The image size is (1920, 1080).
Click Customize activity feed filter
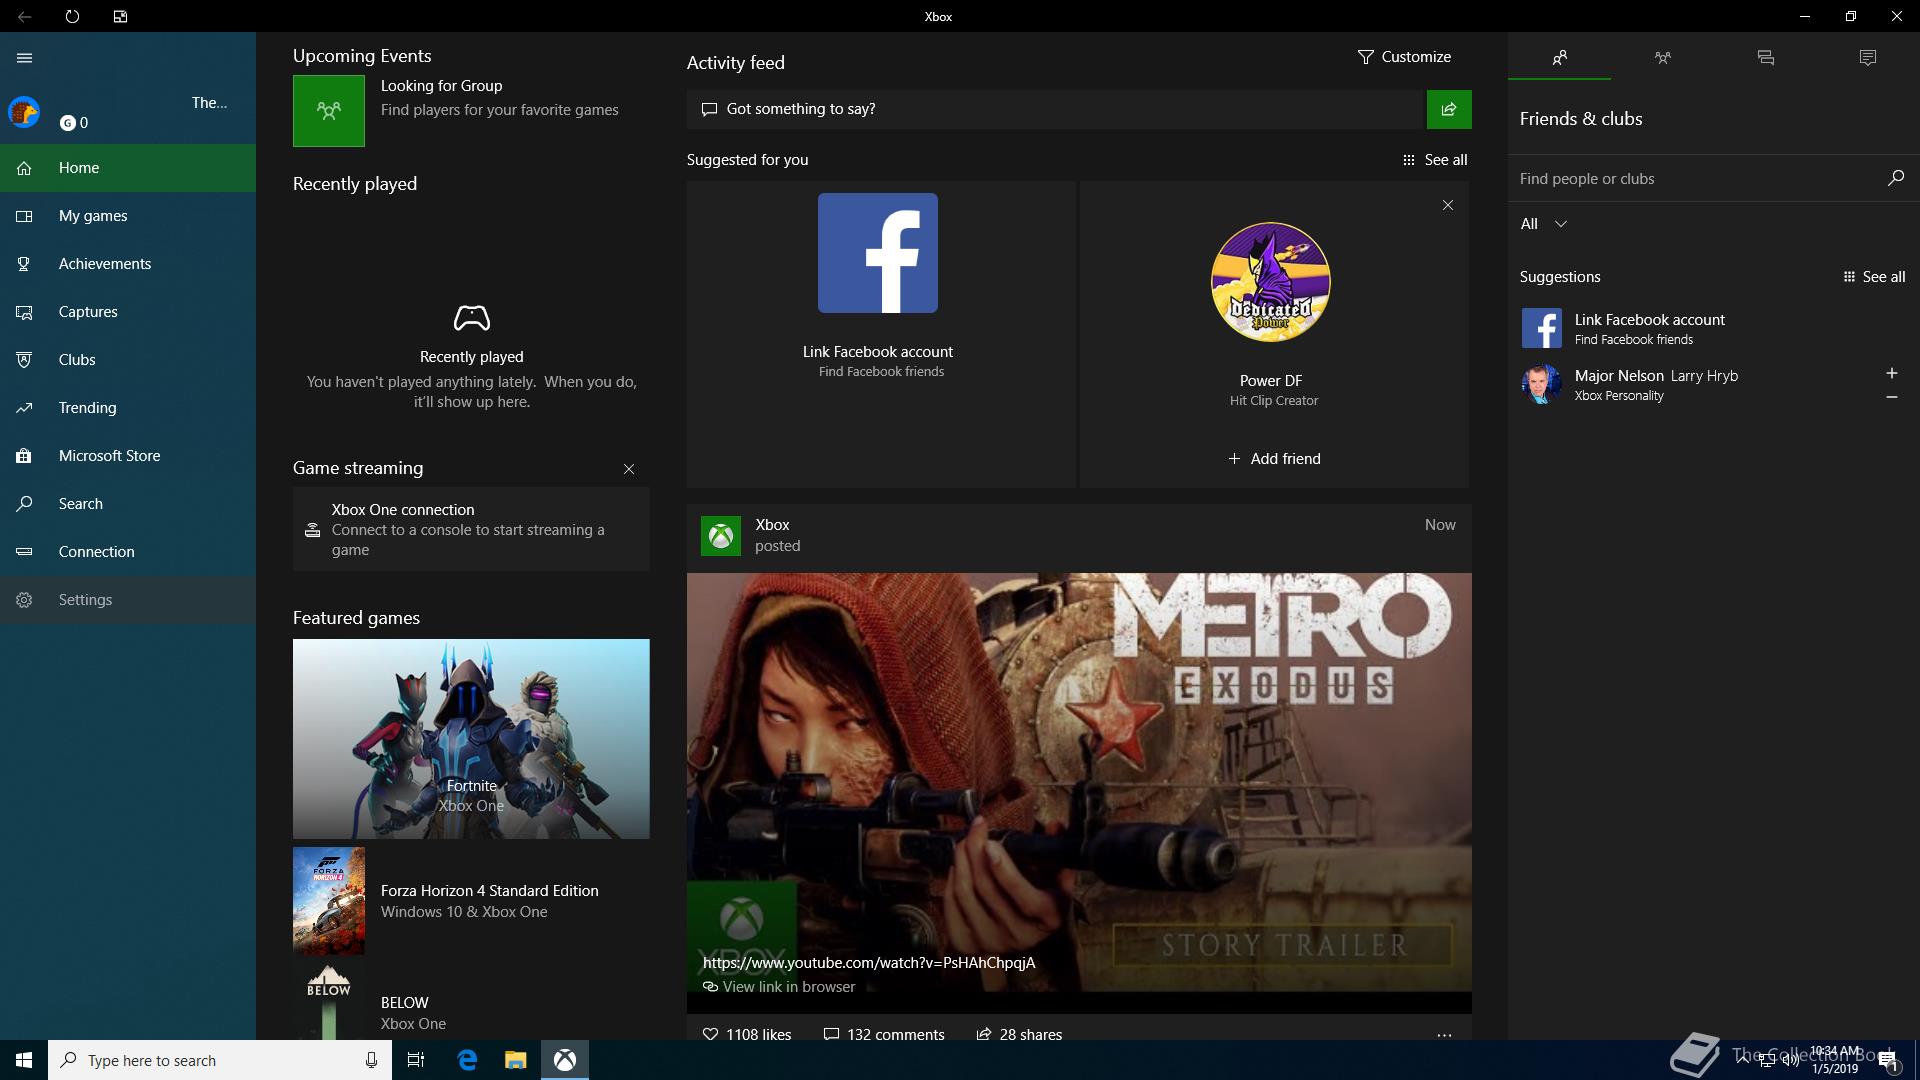click(1404, 57)
